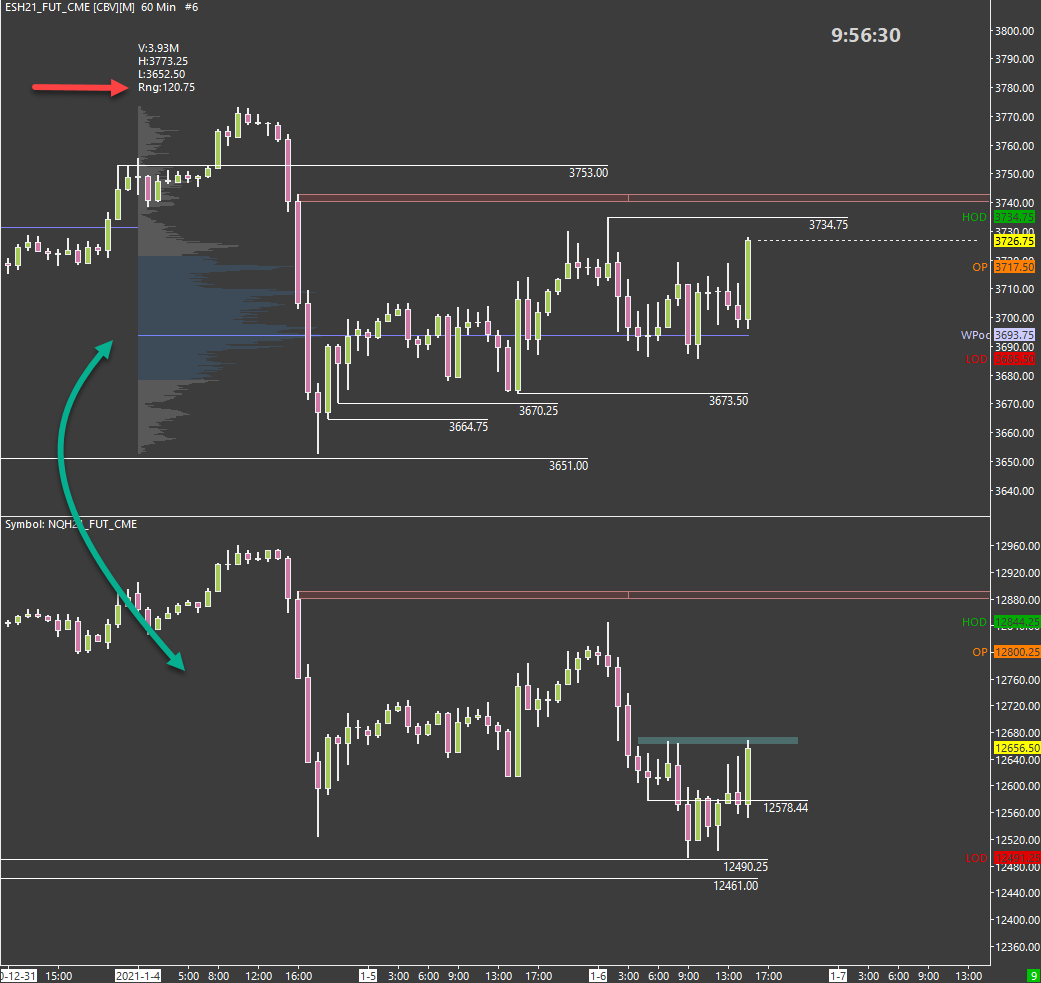The image size is (1041, 983).
Task: Click the OP 12800.25 open tag
Action: point(1006,652)
